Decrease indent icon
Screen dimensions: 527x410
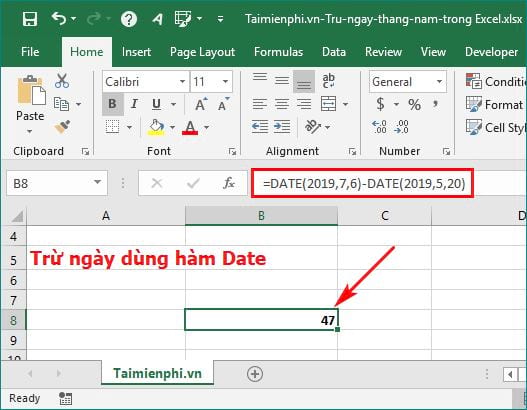[x=260, y=127]
